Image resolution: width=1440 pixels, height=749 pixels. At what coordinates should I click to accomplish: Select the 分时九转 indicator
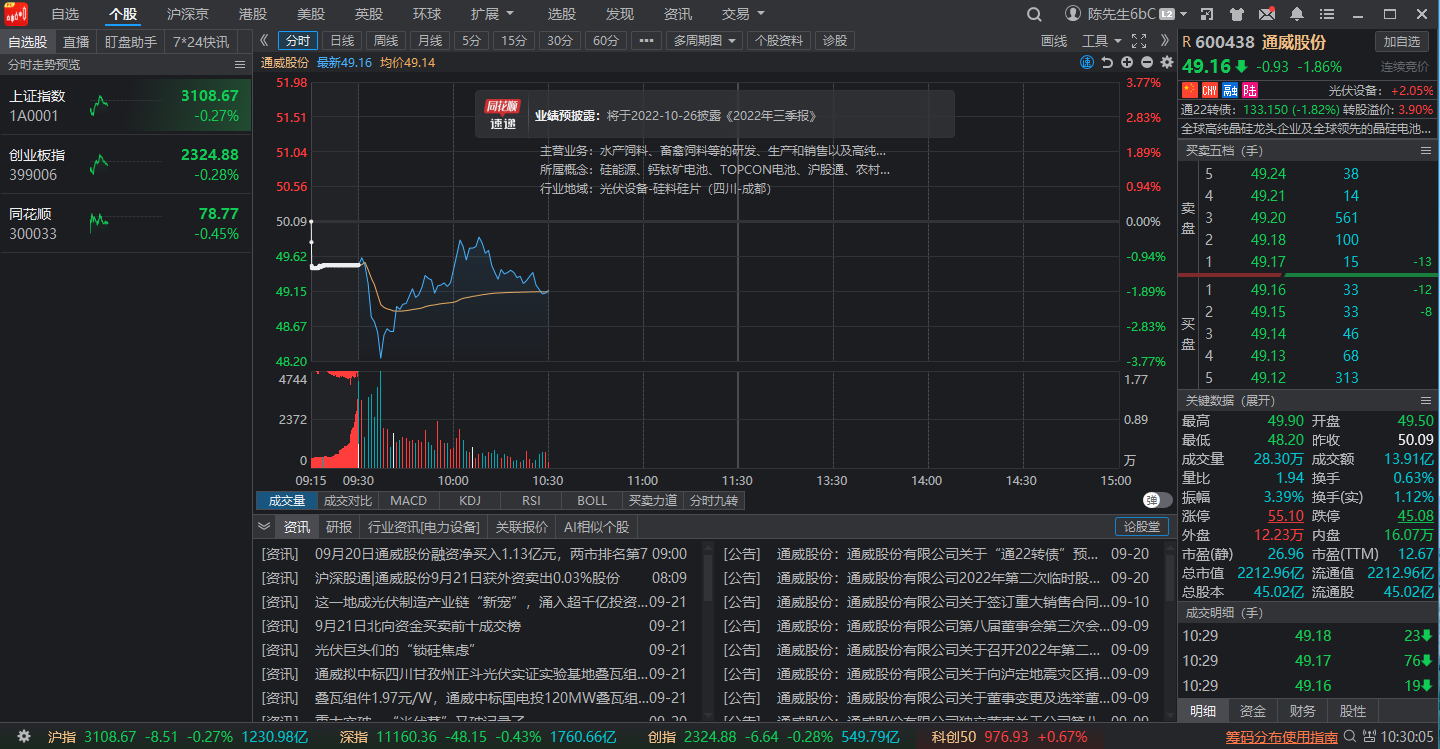point(714,501)
